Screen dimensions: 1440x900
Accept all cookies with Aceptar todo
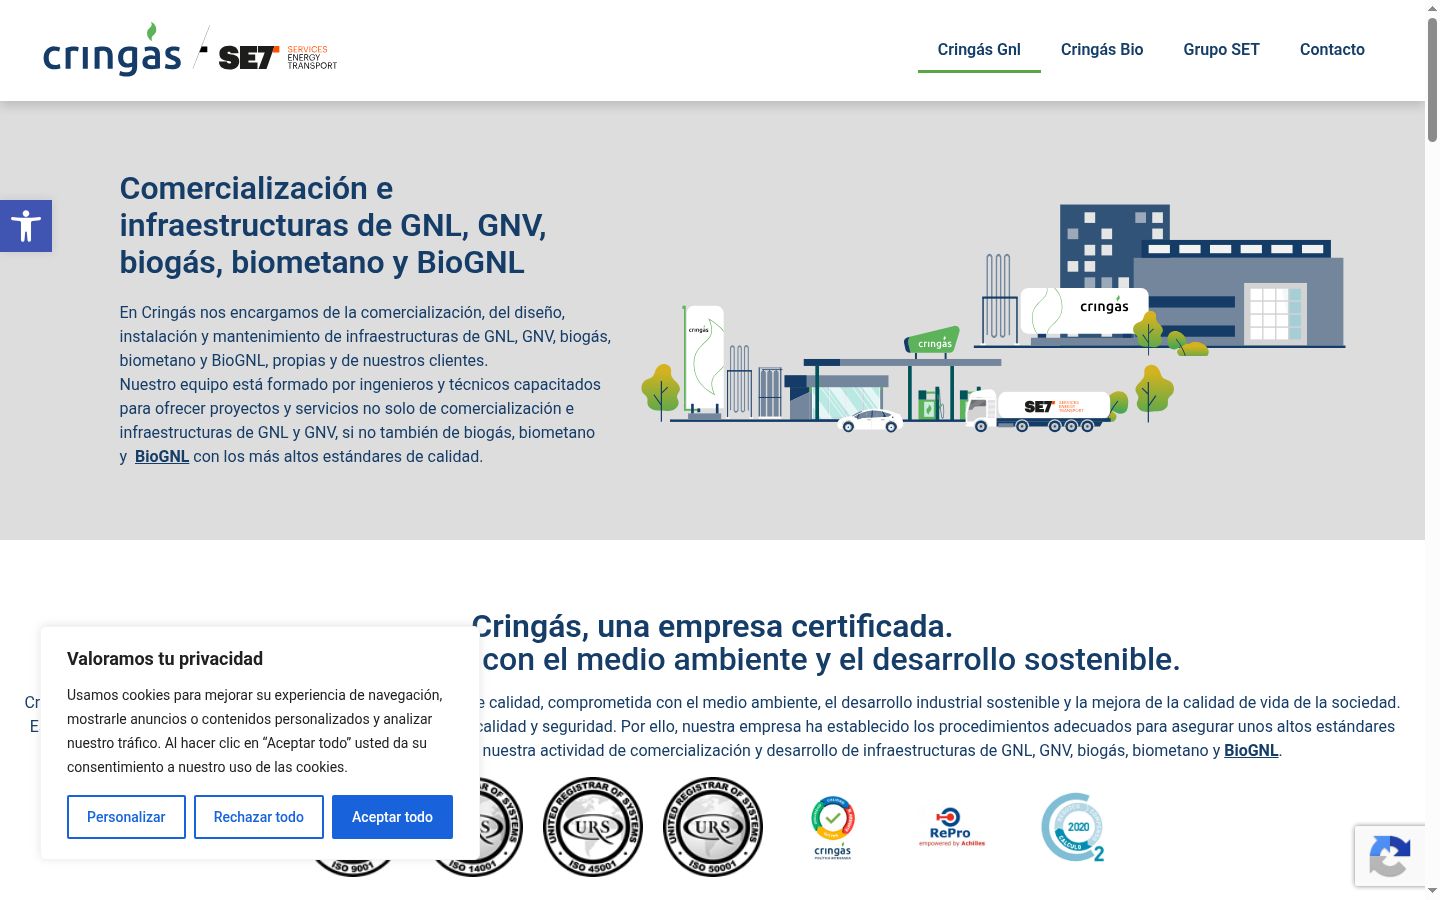pos(392,817)
